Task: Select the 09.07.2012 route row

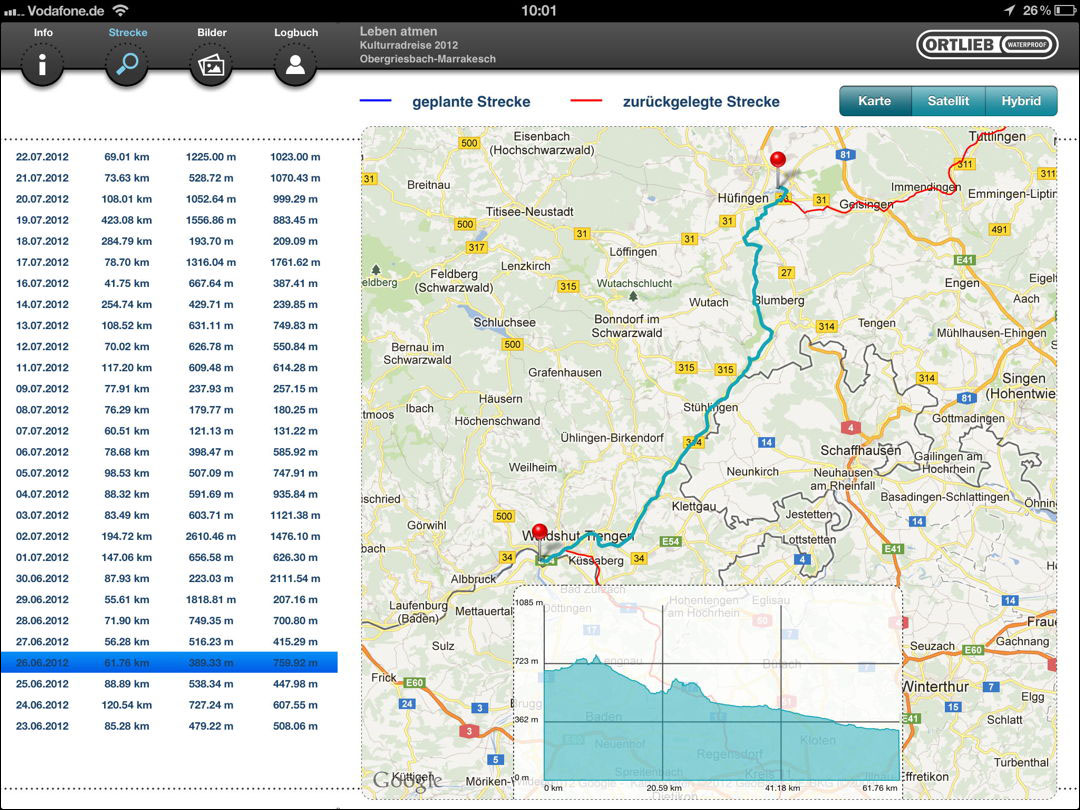Action: point(169,388)
